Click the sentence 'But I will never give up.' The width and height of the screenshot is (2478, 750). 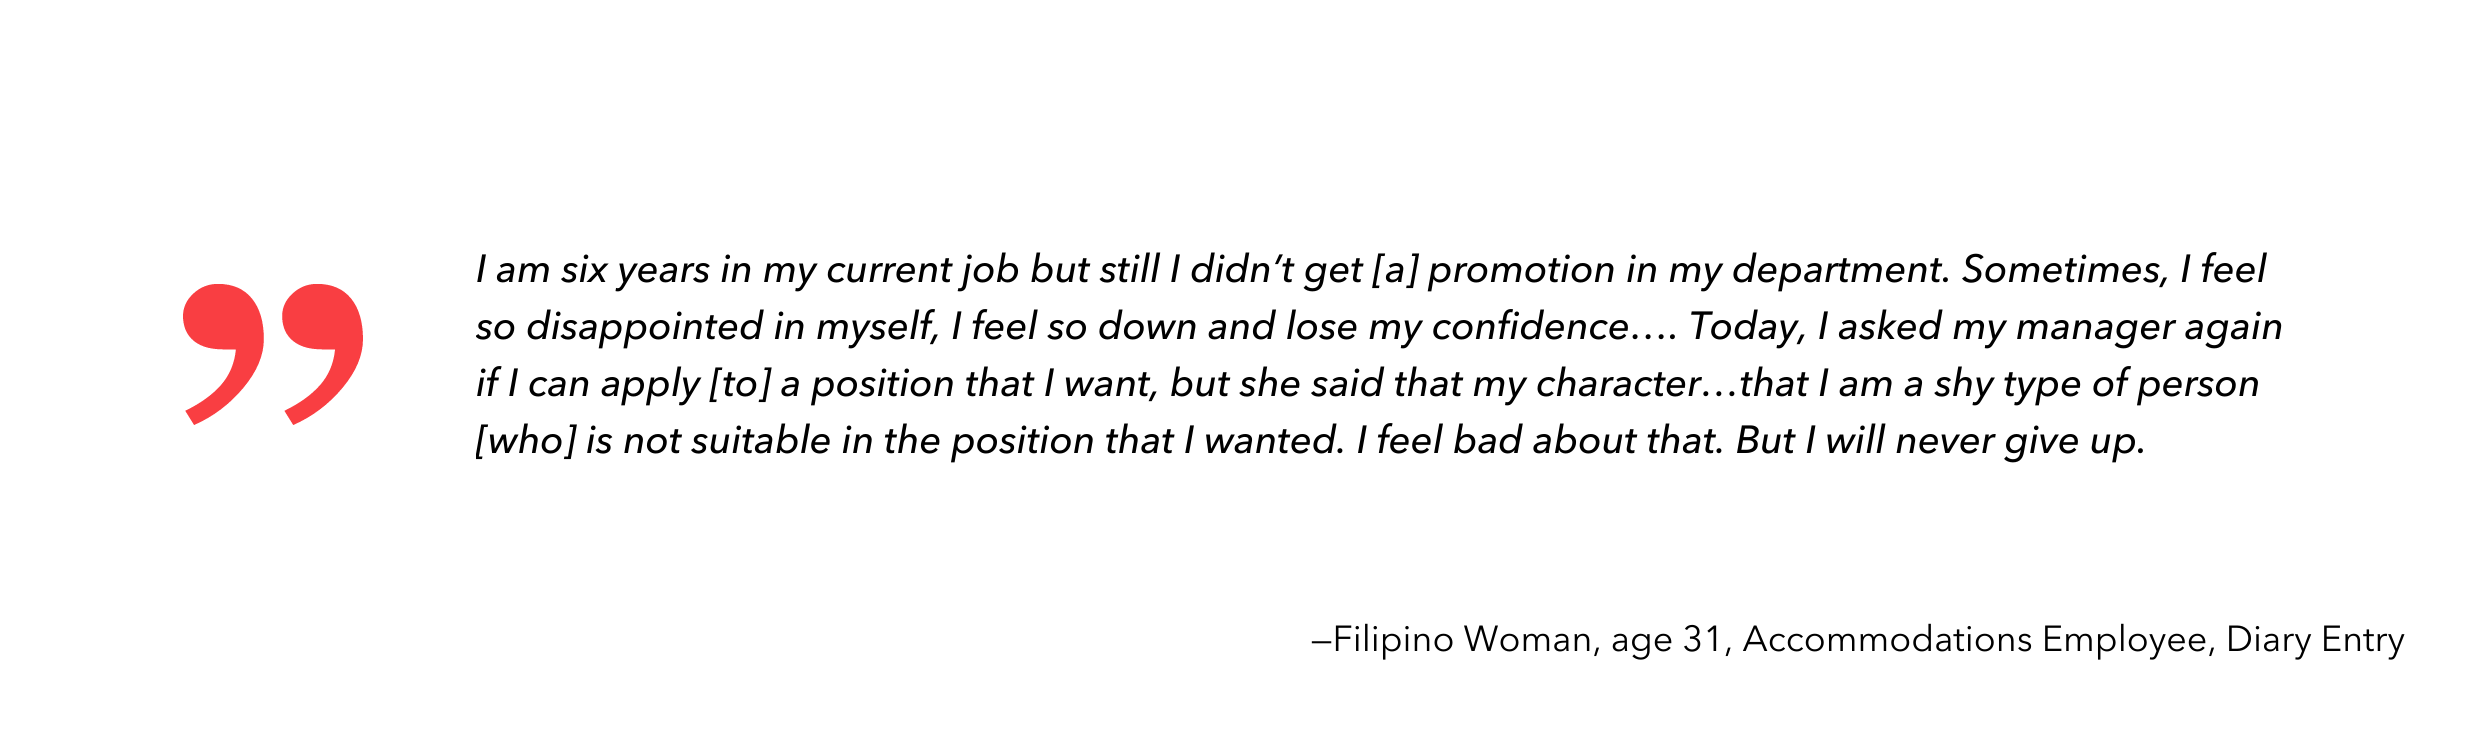pyautogui.click(x=1940, y=442)
